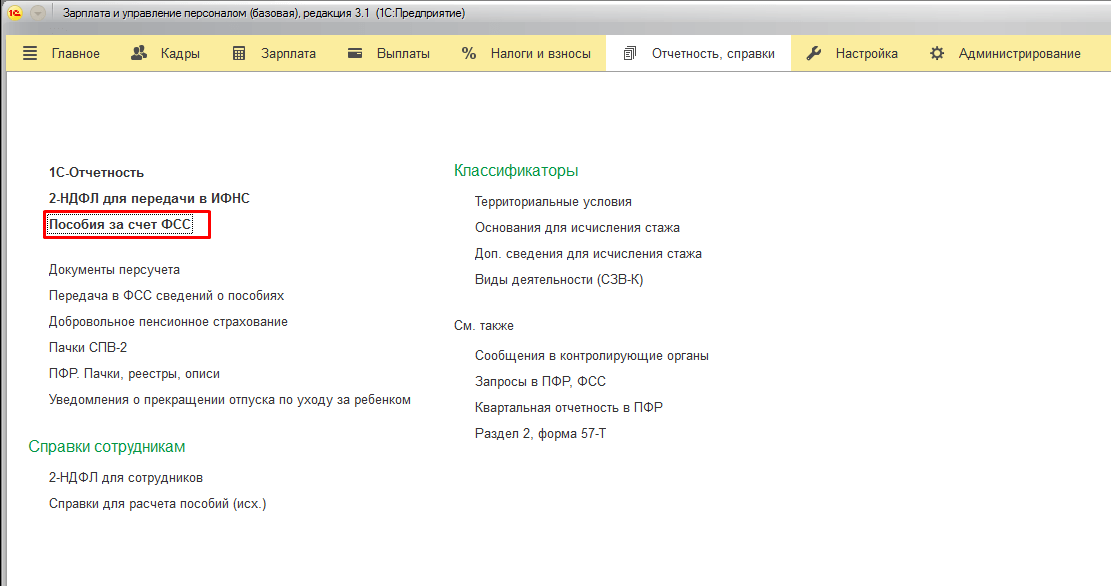Open Доп. сведения для исчисления стажа
Image resolution: width=1111 pixels, height=586 pixels.
(x=588, y=254)
